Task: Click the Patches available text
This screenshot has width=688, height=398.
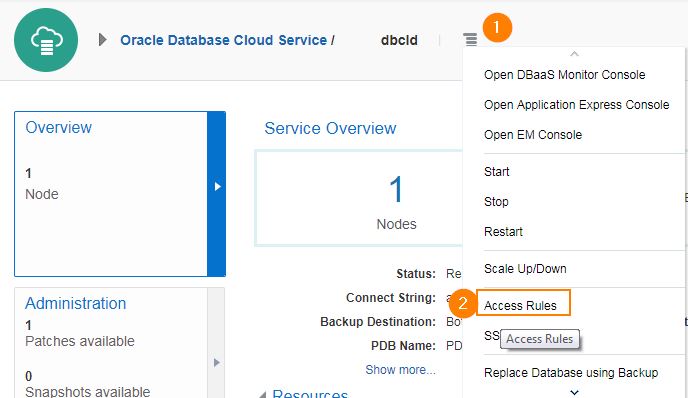Action: point(79,341)
